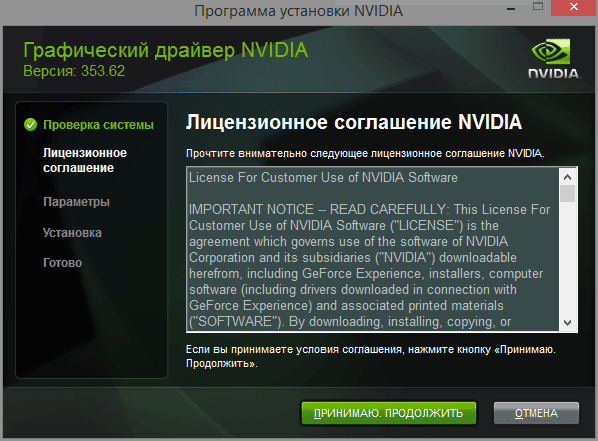This screenshot has height=441, width=598.
Task: Click the Прочтите внимательно instruction line
Action: click(365, 153)
